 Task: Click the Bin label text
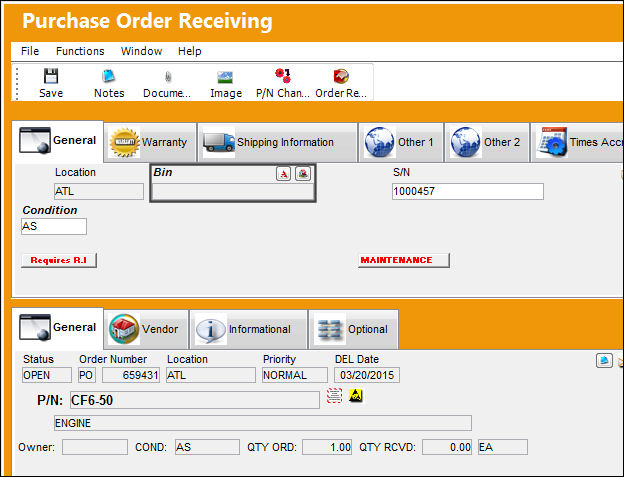click(x=163, y=172)
